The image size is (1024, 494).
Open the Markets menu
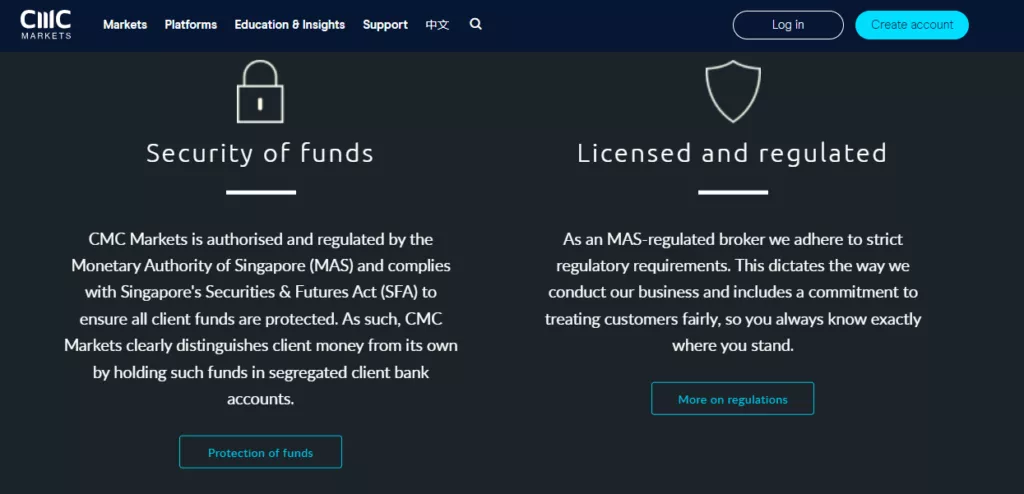pyautogui.click(x=125, y=25)
